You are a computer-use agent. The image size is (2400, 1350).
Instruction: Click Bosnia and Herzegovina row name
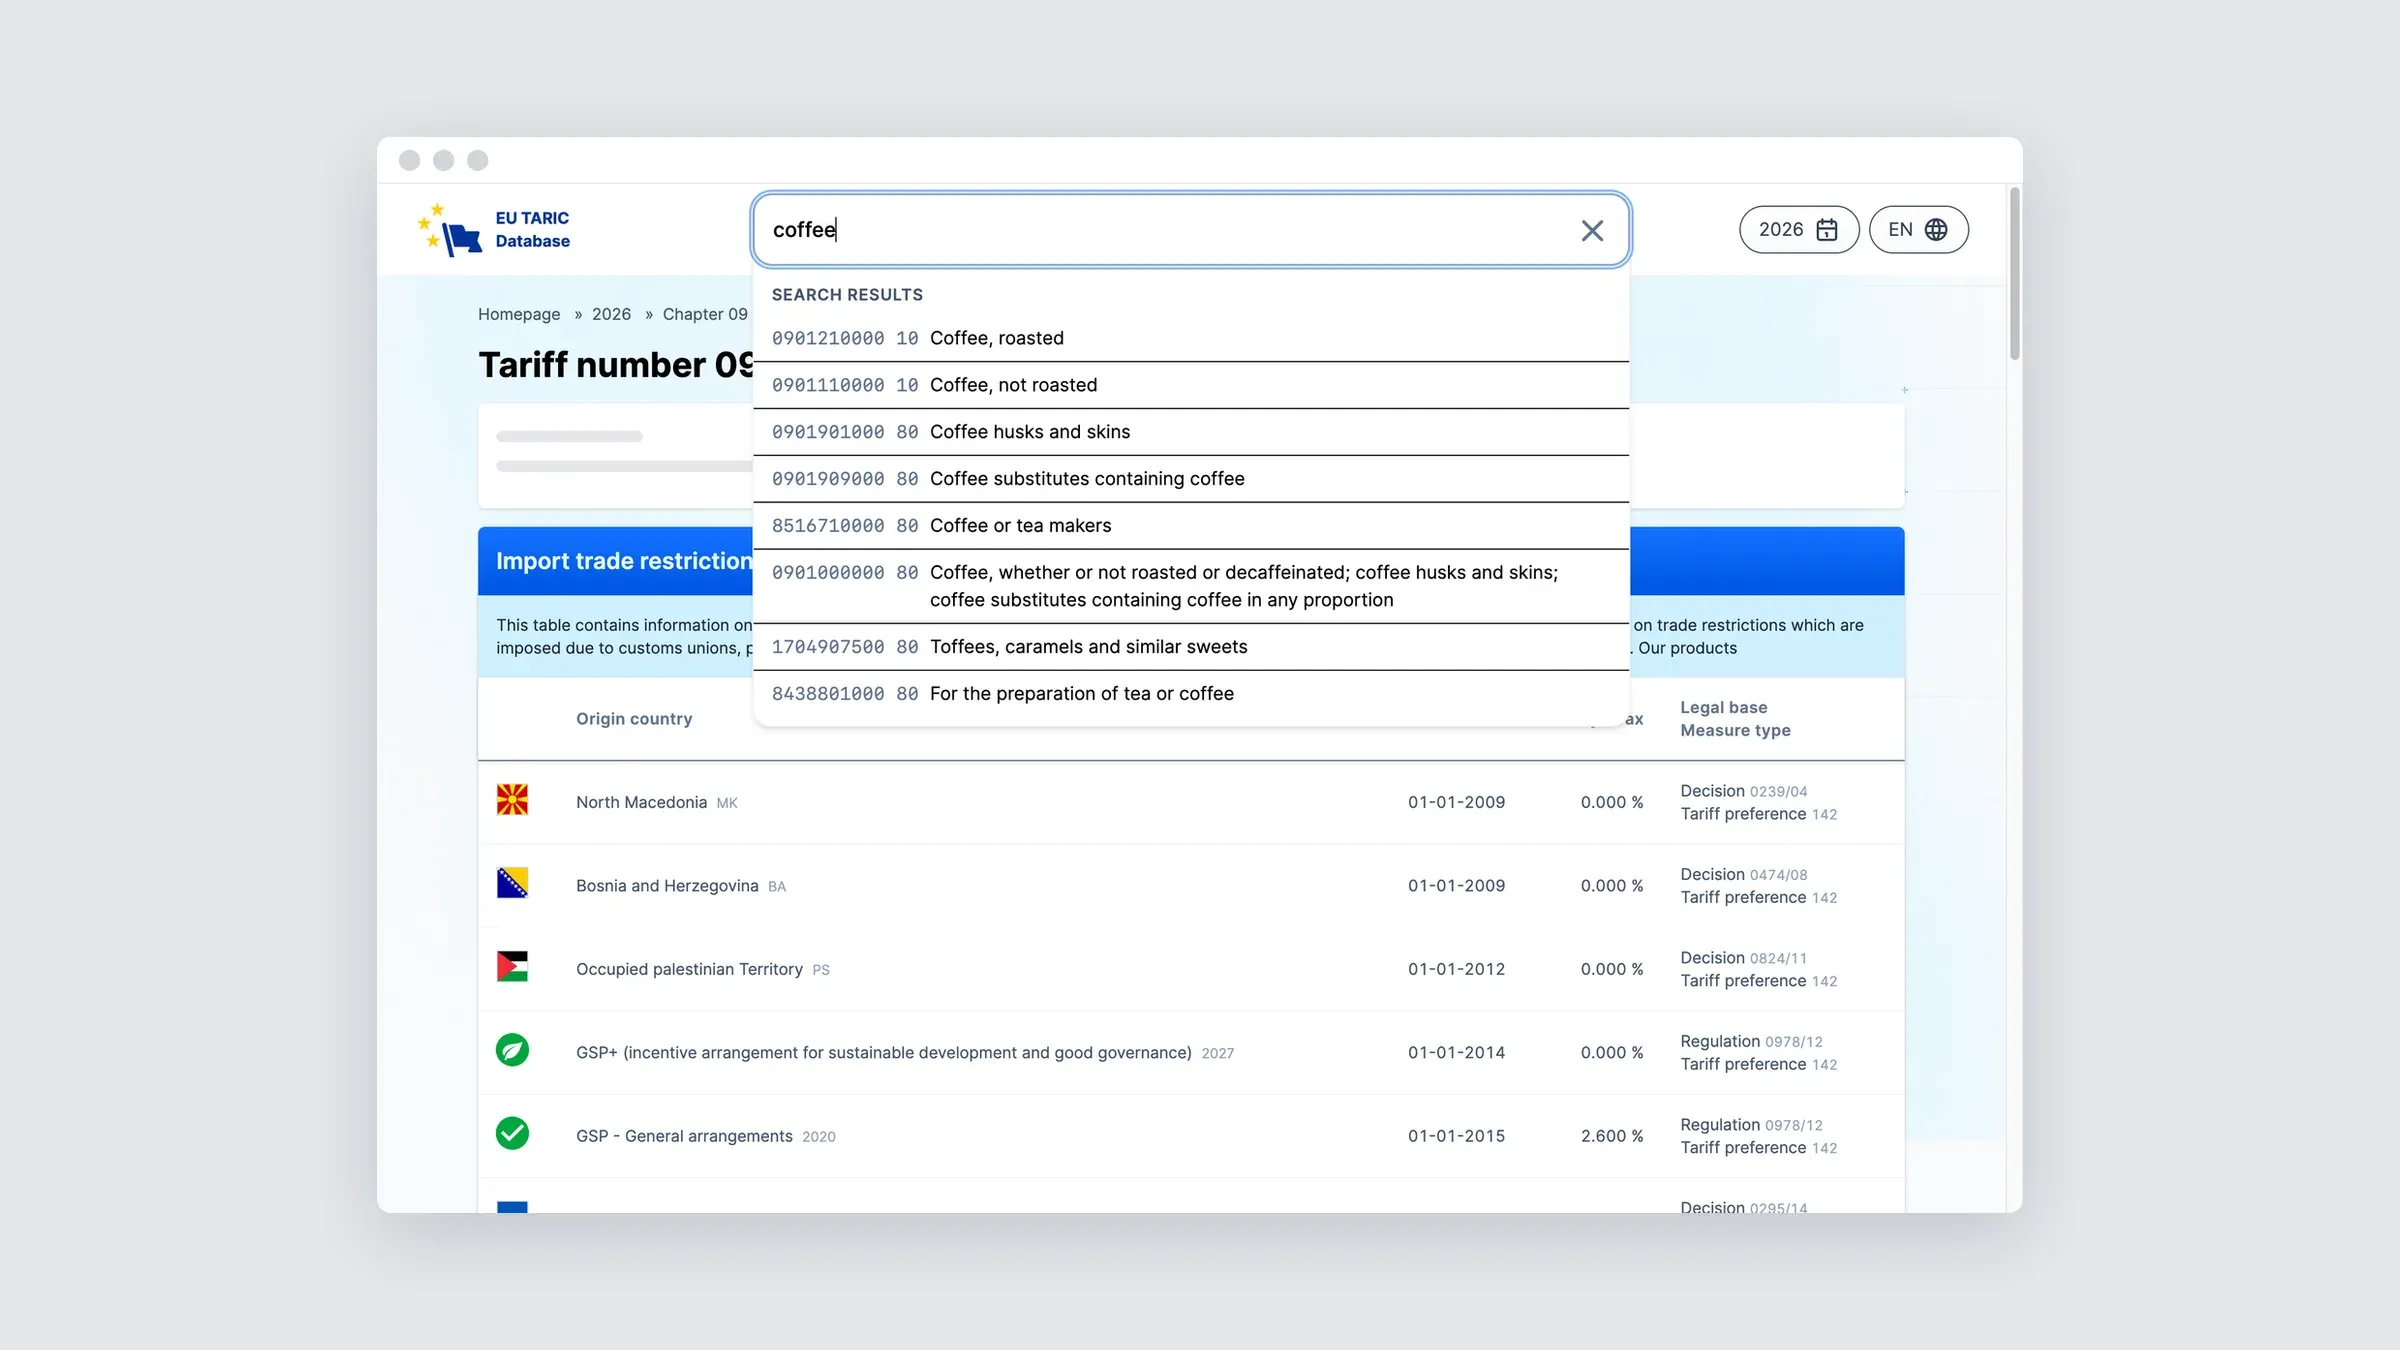[x=667, y=886]
